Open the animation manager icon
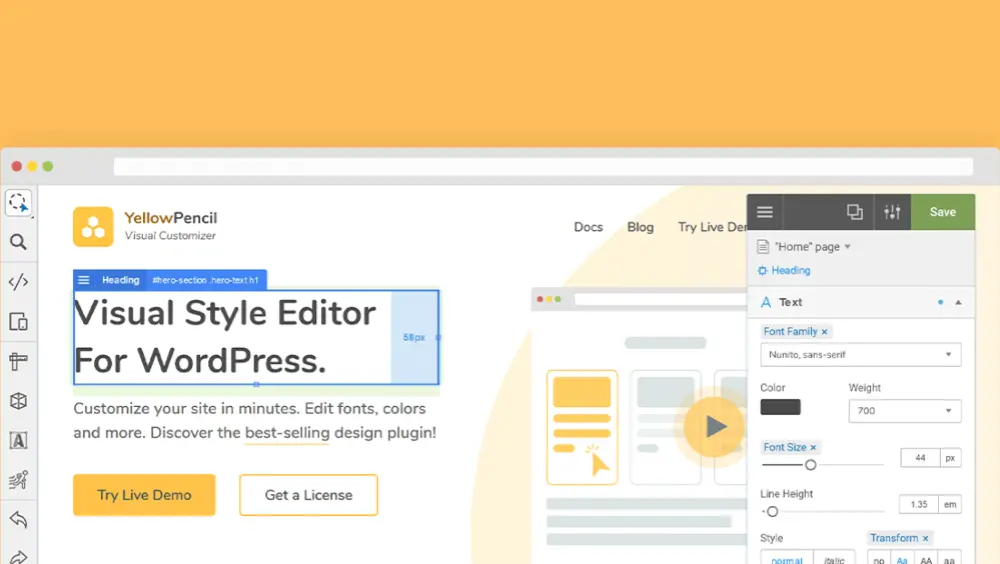 [x=18, y=480]
